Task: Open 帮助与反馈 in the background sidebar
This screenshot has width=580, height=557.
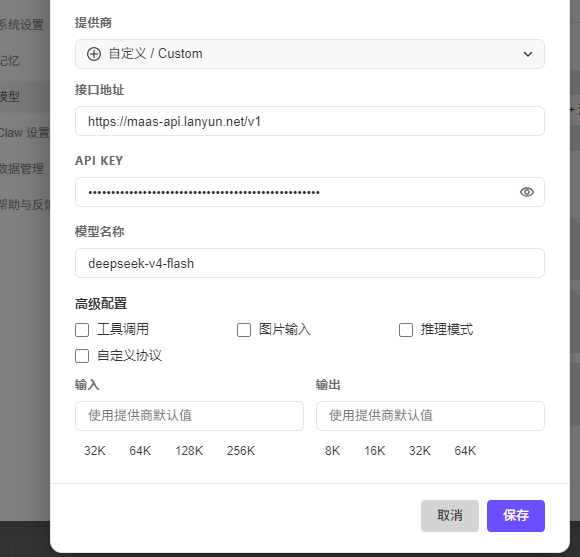Action: tap(25, 204)
